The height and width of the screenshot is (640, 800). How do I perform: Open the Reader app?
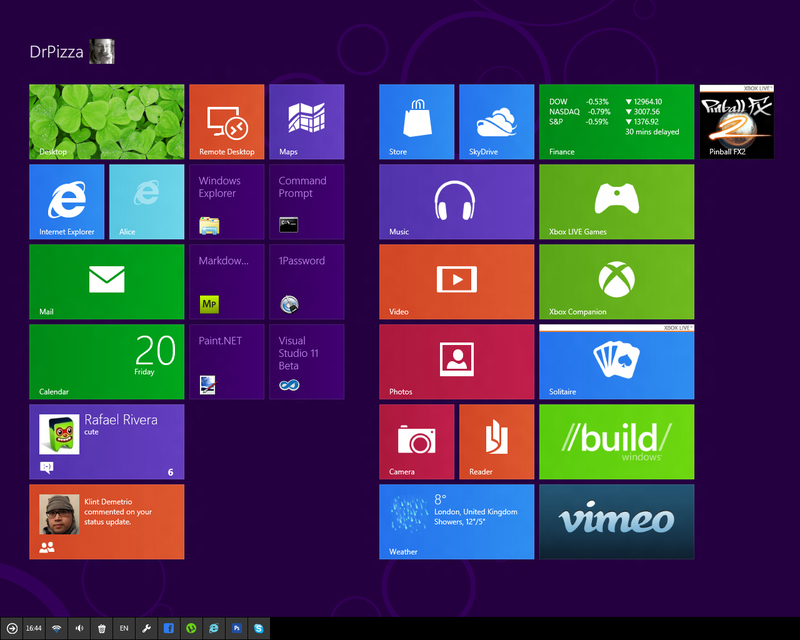[496, 442]
